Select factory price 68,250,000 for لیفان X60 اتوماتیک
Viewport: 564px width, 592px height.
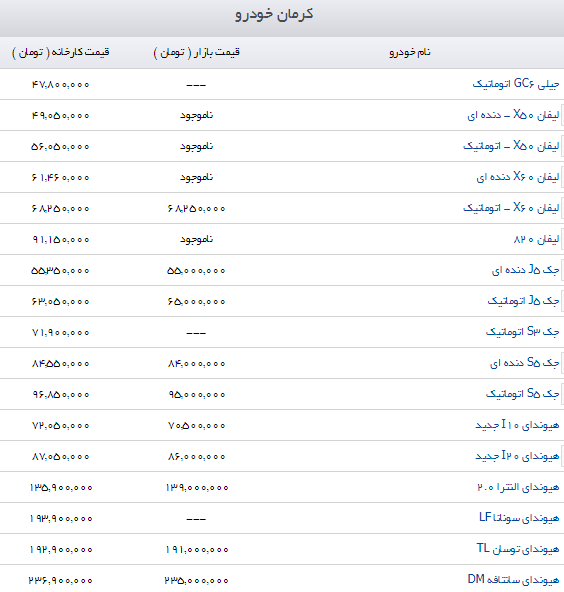(x=60, y=208)
